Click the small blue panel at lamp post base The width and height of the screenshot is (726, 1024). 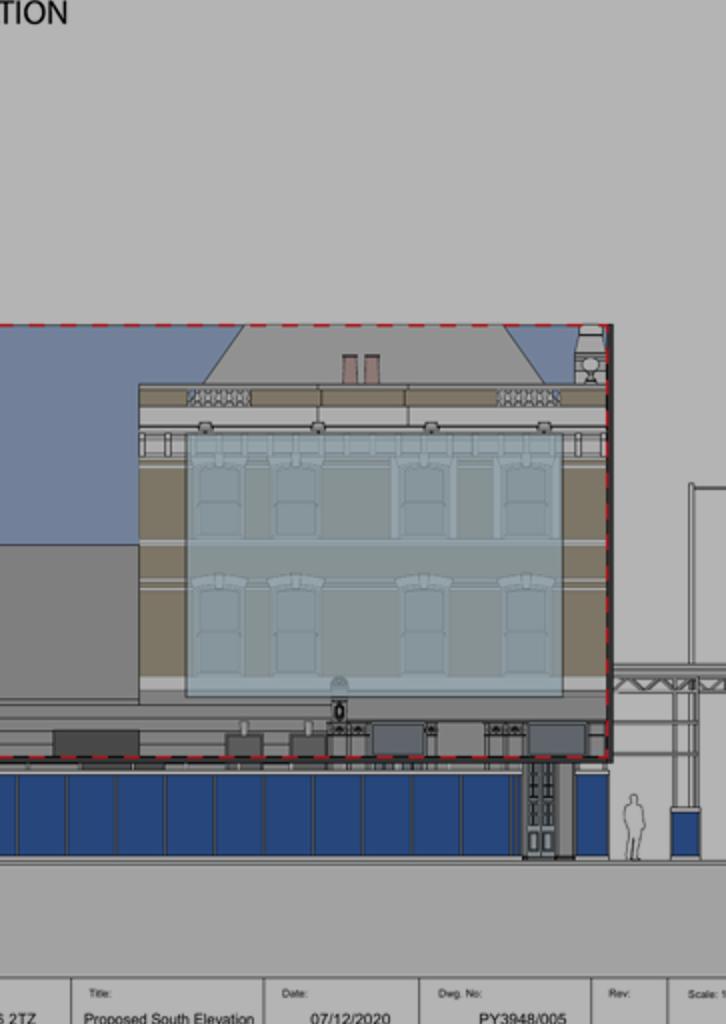click(685, 833)
